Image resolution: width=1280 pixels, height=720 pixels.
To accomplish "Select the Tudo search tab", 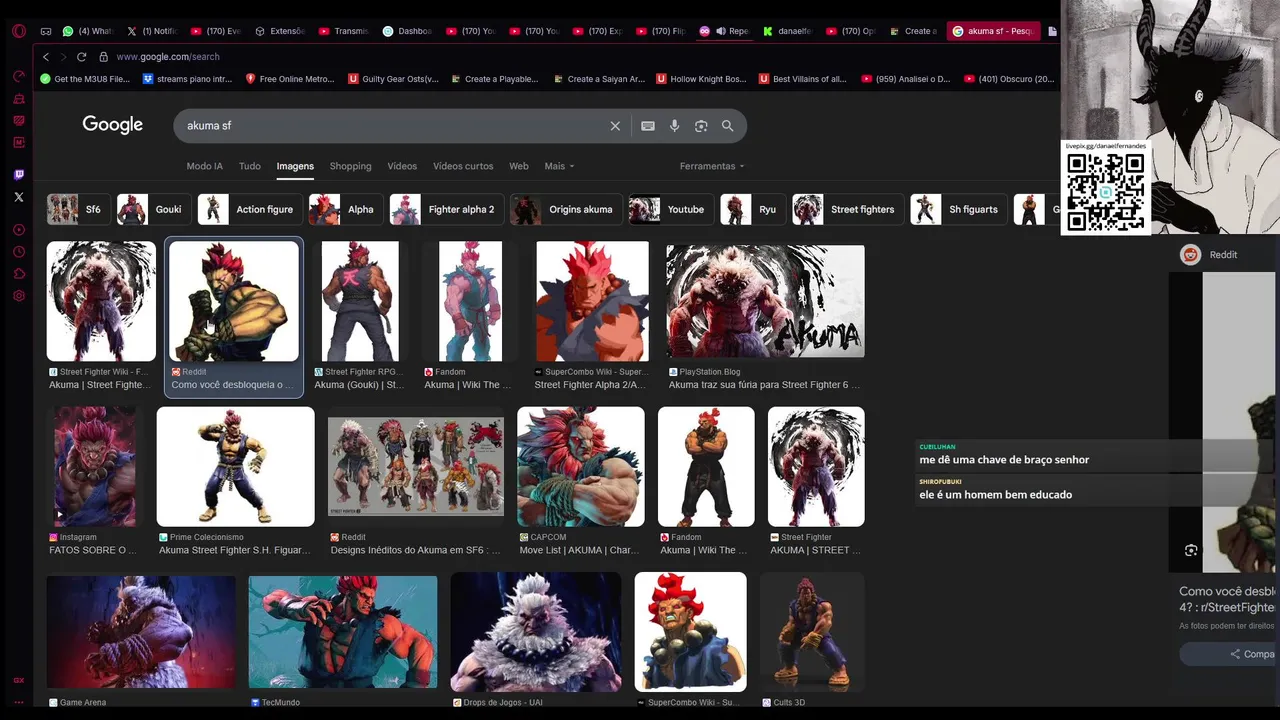I will tap(250, 166).
